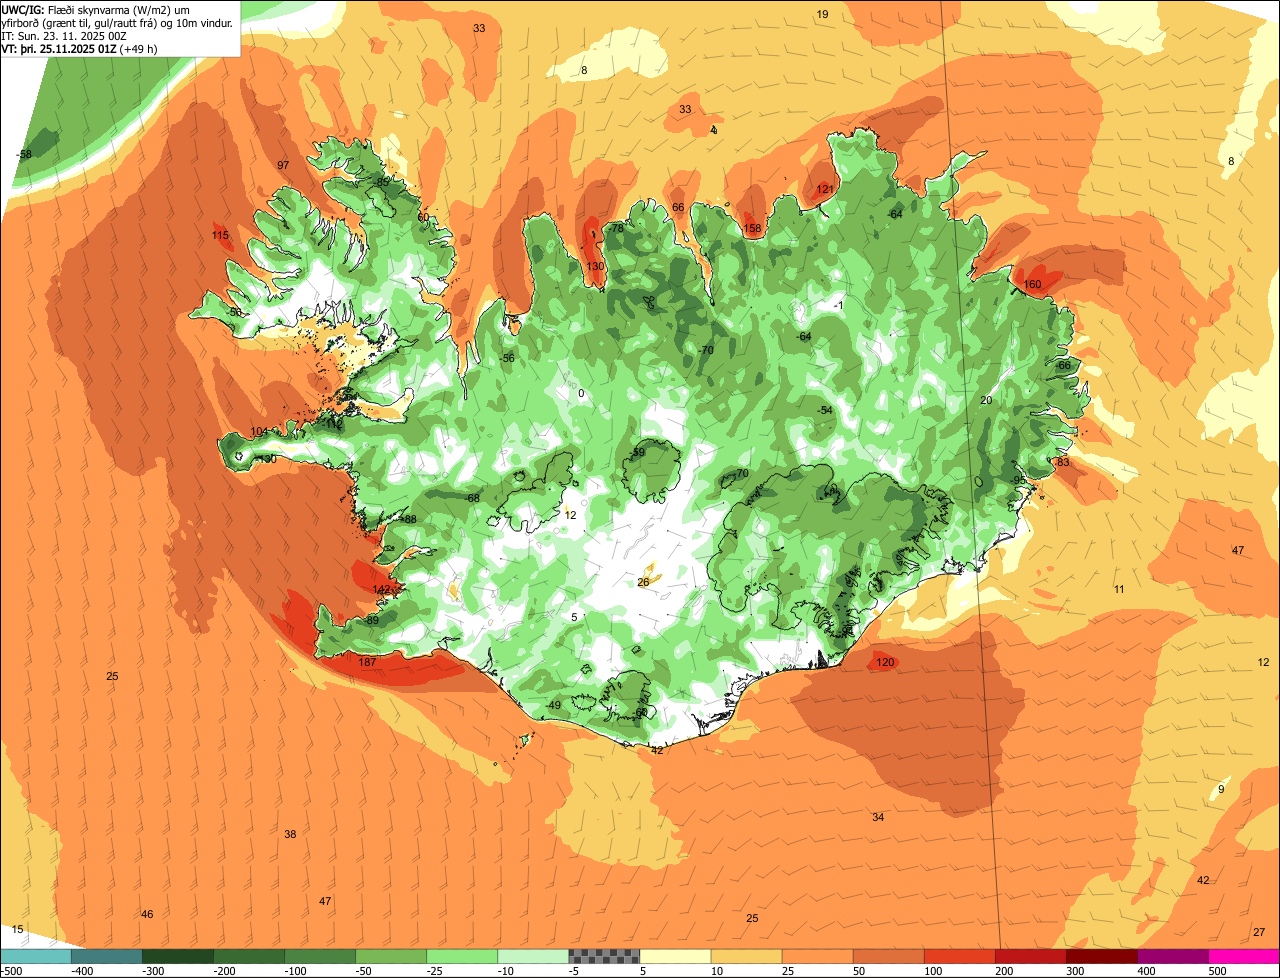Click the map value '-56'
The height and width of the screenshot is (978, 1280).
507,358
